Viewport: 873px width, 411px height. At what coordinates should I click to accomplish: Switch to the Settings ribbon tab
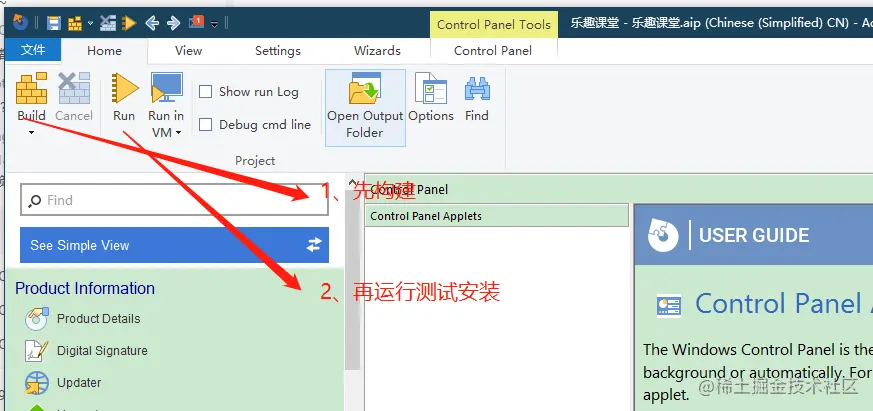pos(278,51)
